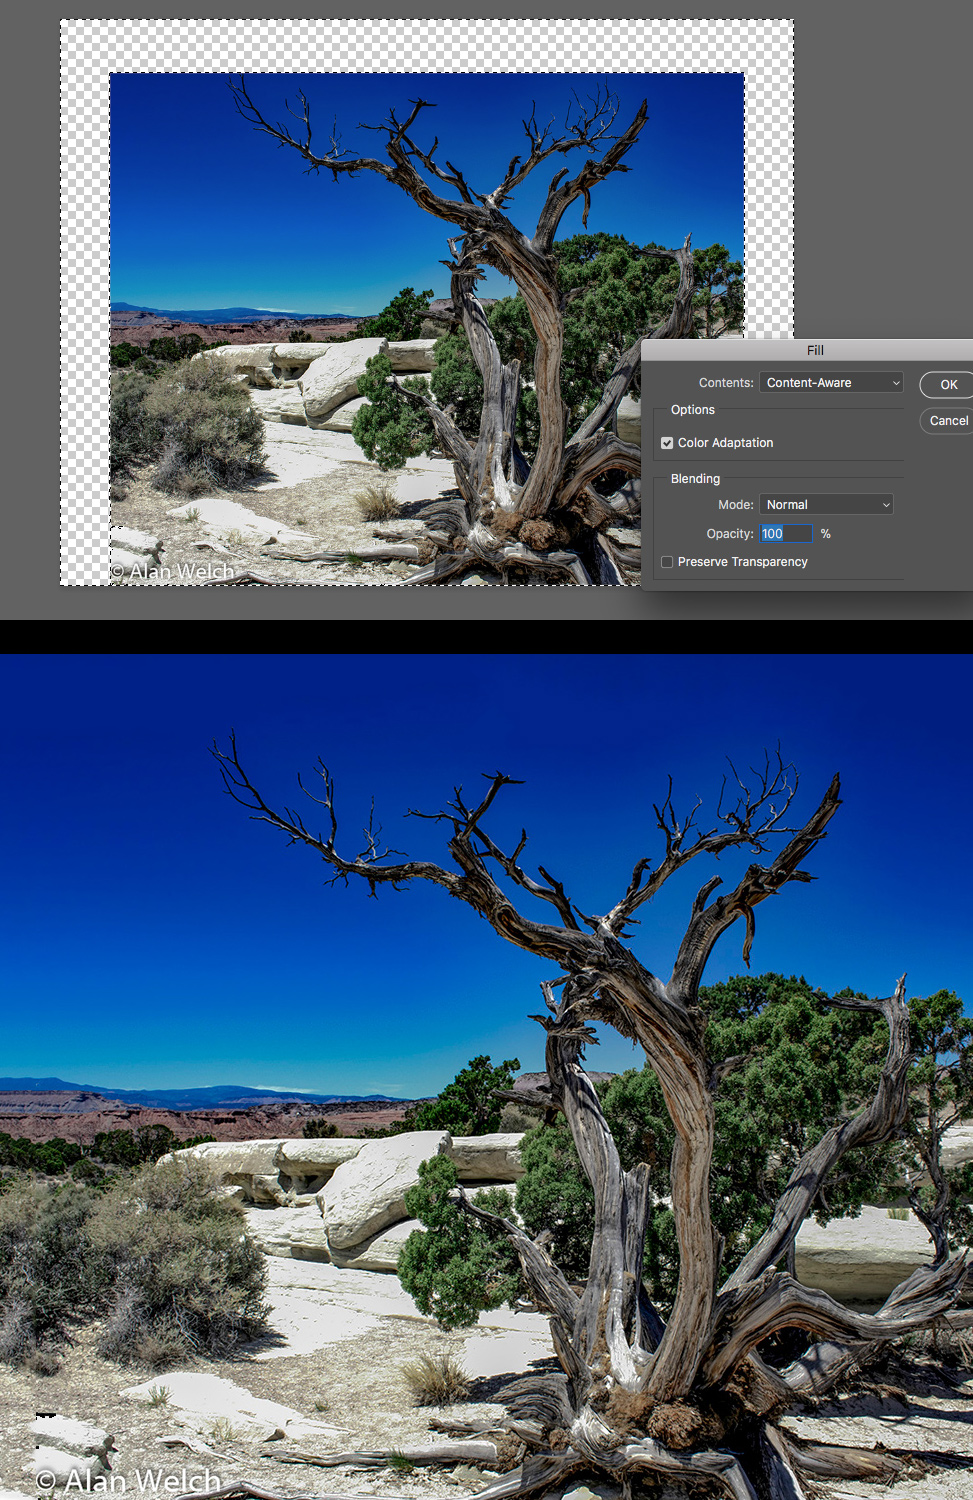Focus the Opacity percentage input field
This screenshot has width=973, height=1500.
click(786, 534)
